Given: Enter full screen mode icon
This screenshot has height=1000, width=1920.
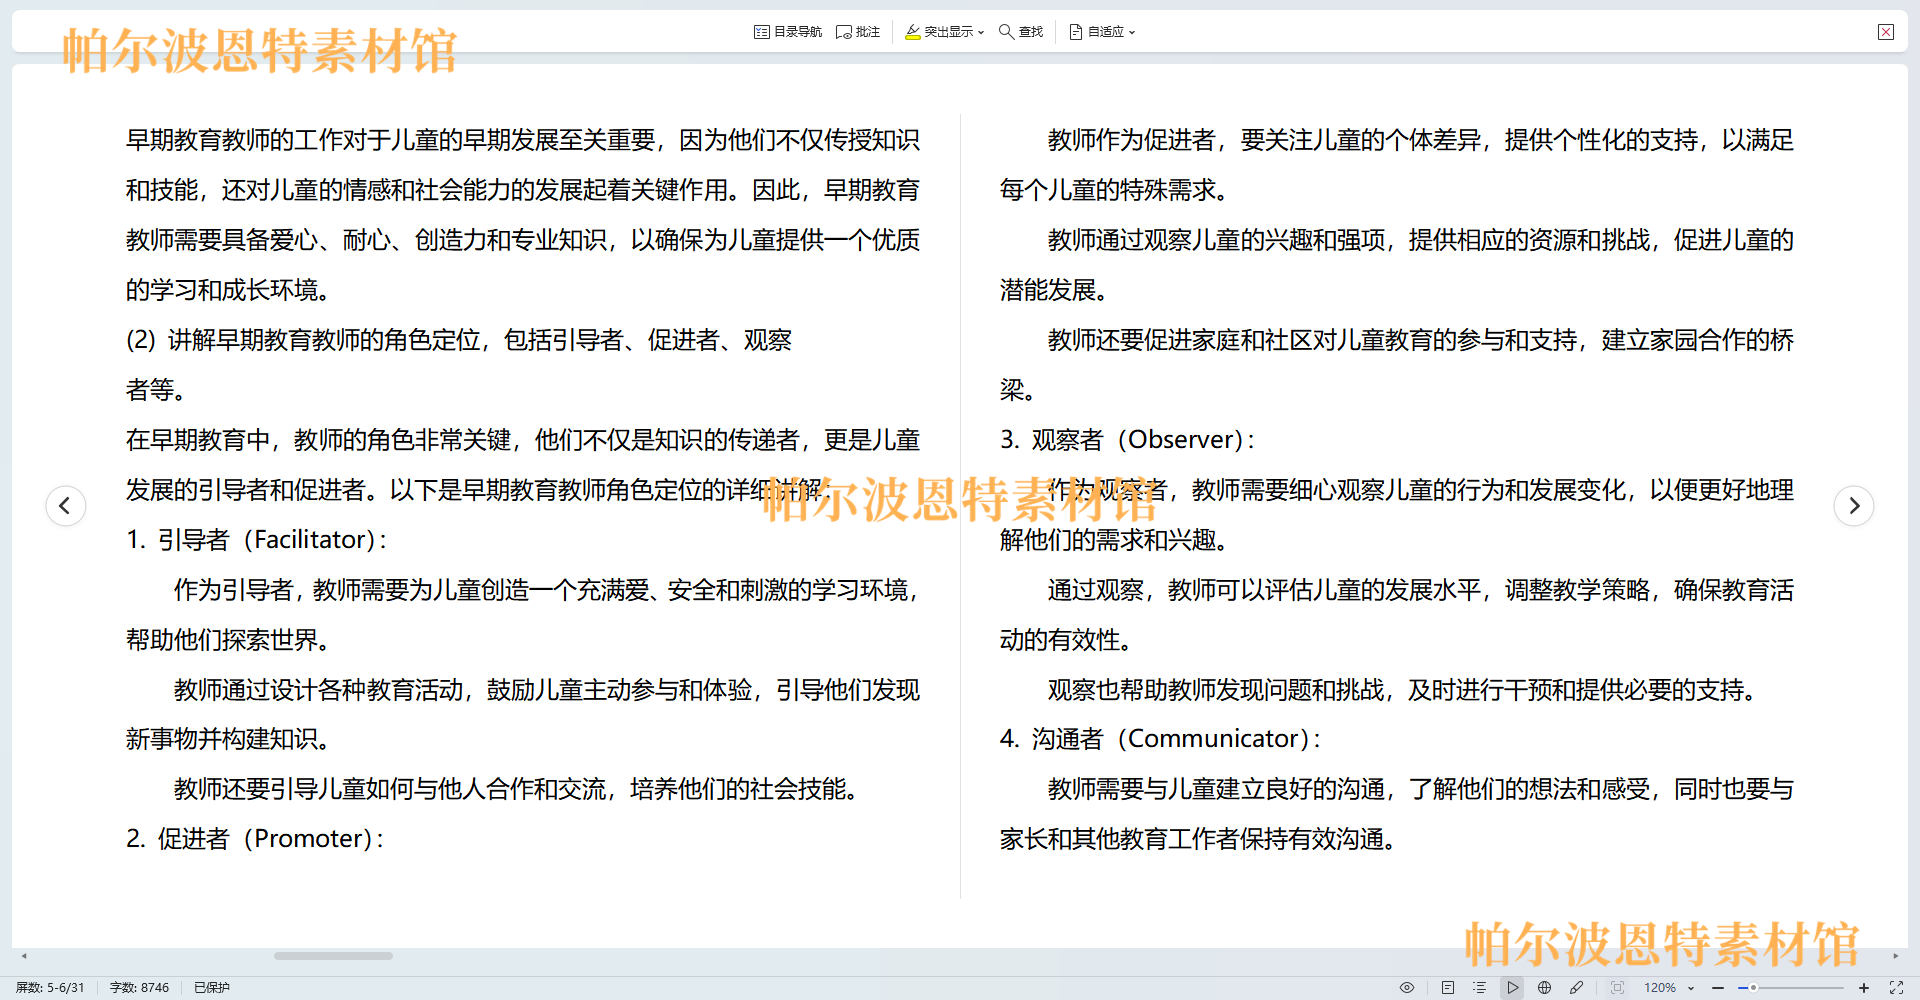Looking at the screenshot, I should 1896,987.
